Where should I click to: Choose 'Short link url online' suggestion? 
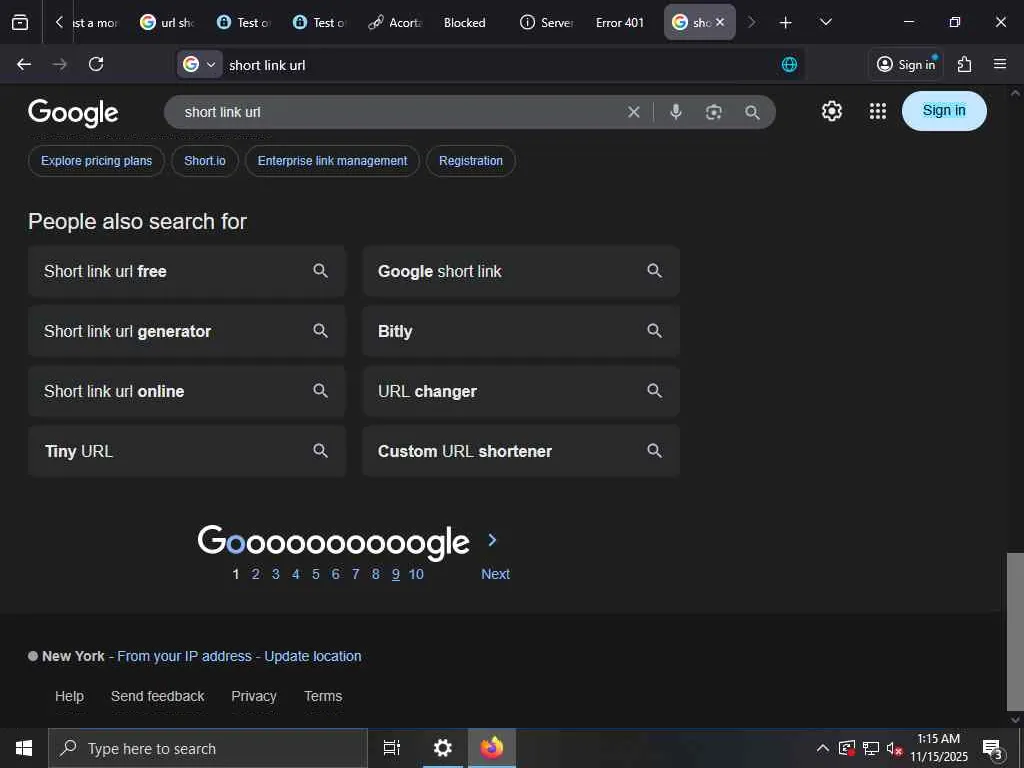coord(186,391)
